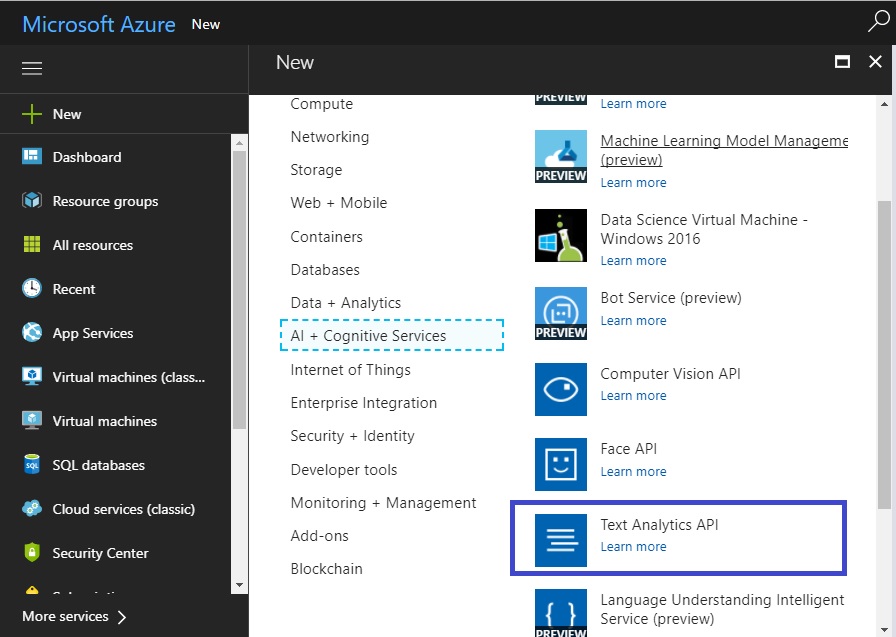Viewport: 896px width, 637px height.
Task: Click the SQL databases cylinder icon
Action: click(32, 464)
